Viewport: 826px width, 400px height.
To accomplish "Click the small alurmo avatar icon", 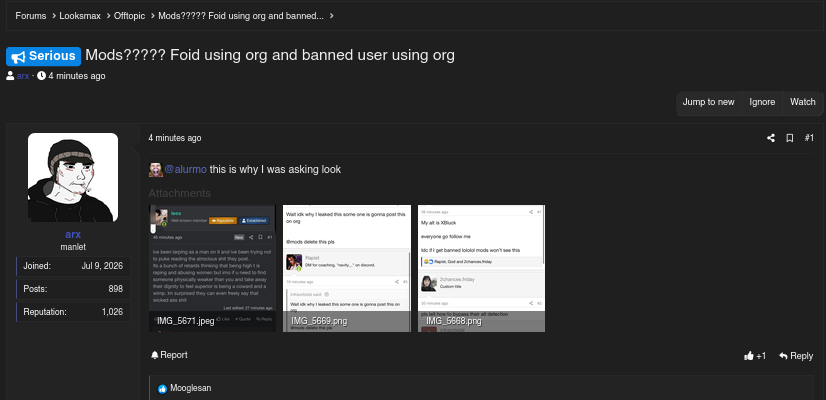I will click(155, 170).
